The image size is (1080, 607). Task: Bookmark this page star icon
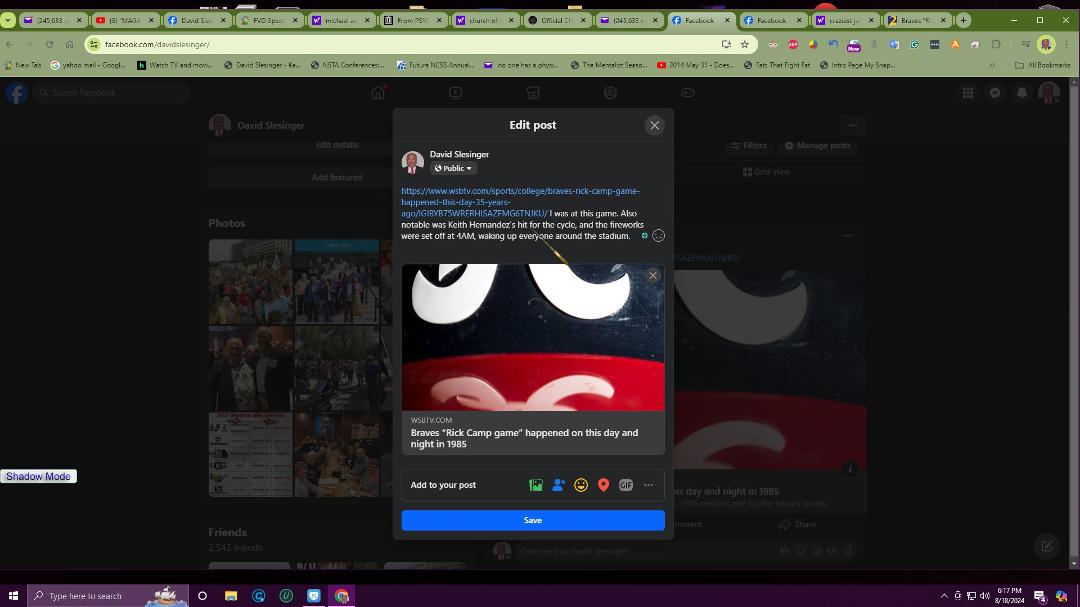[745, 44]
